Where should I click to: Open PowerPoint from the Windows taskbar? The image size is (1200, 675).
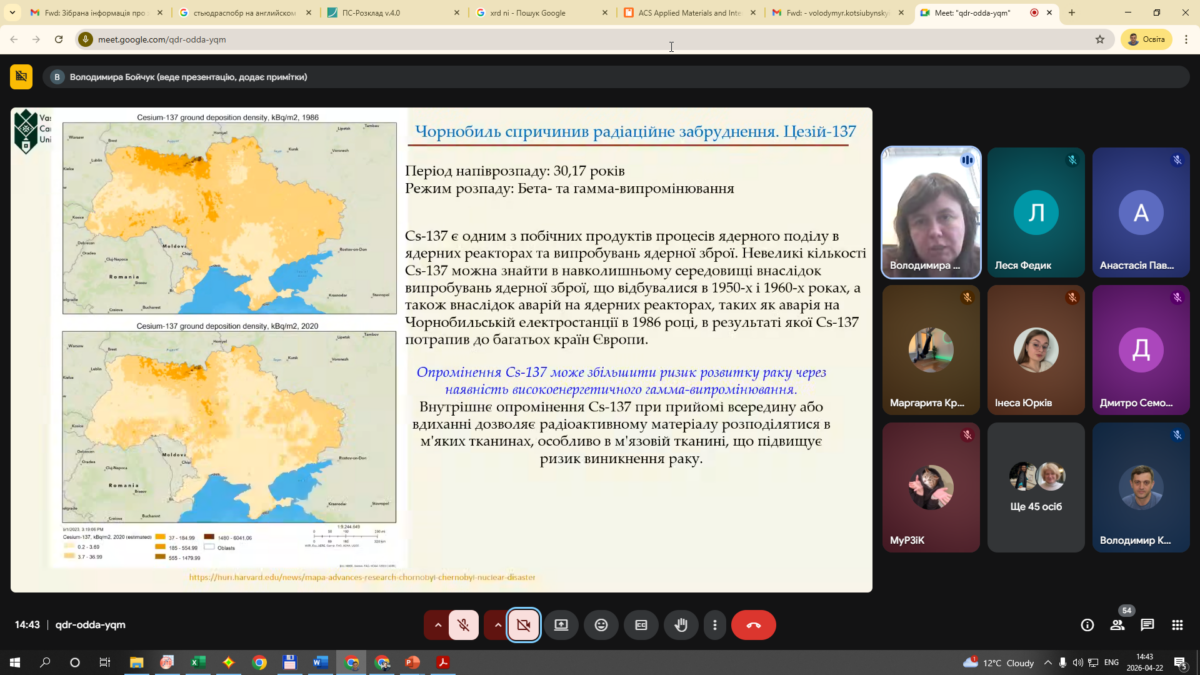(x=412, y=662)
